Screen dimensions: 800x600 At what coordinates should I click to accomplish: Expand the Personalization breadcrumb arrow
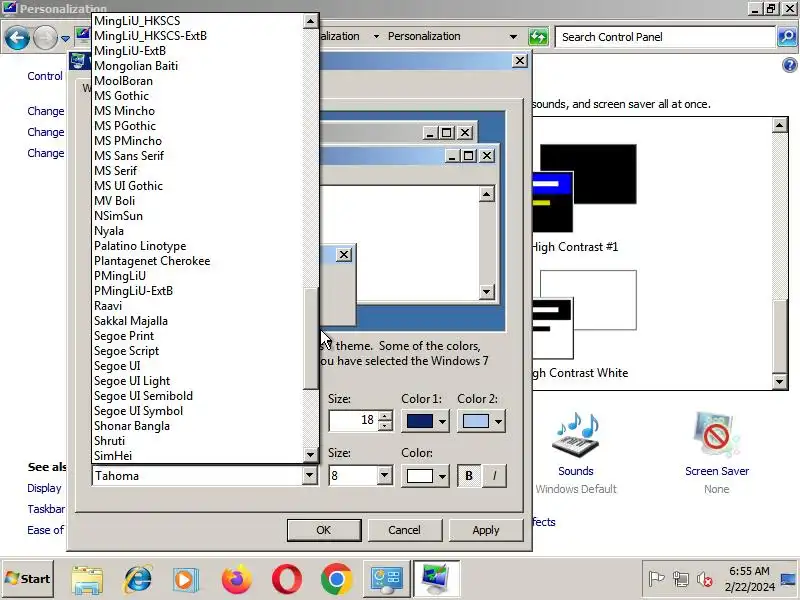[x=376, y=37]
